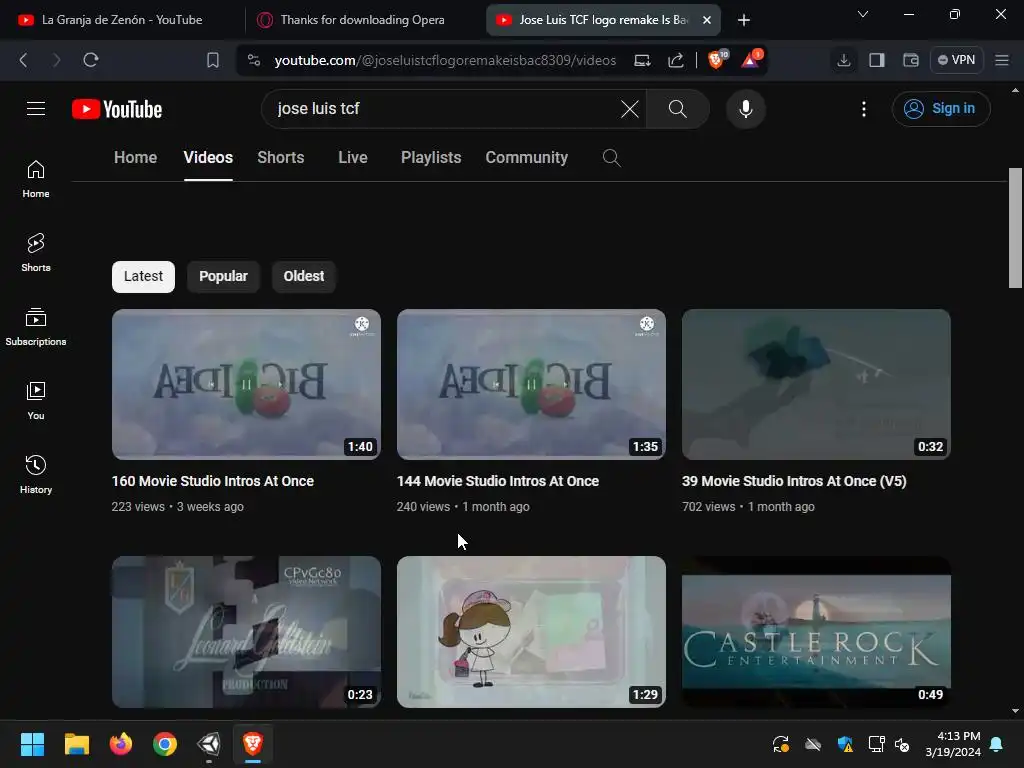Open the YouTube guide hamburger menu
1024x768 pixels.
coord(36,108)
